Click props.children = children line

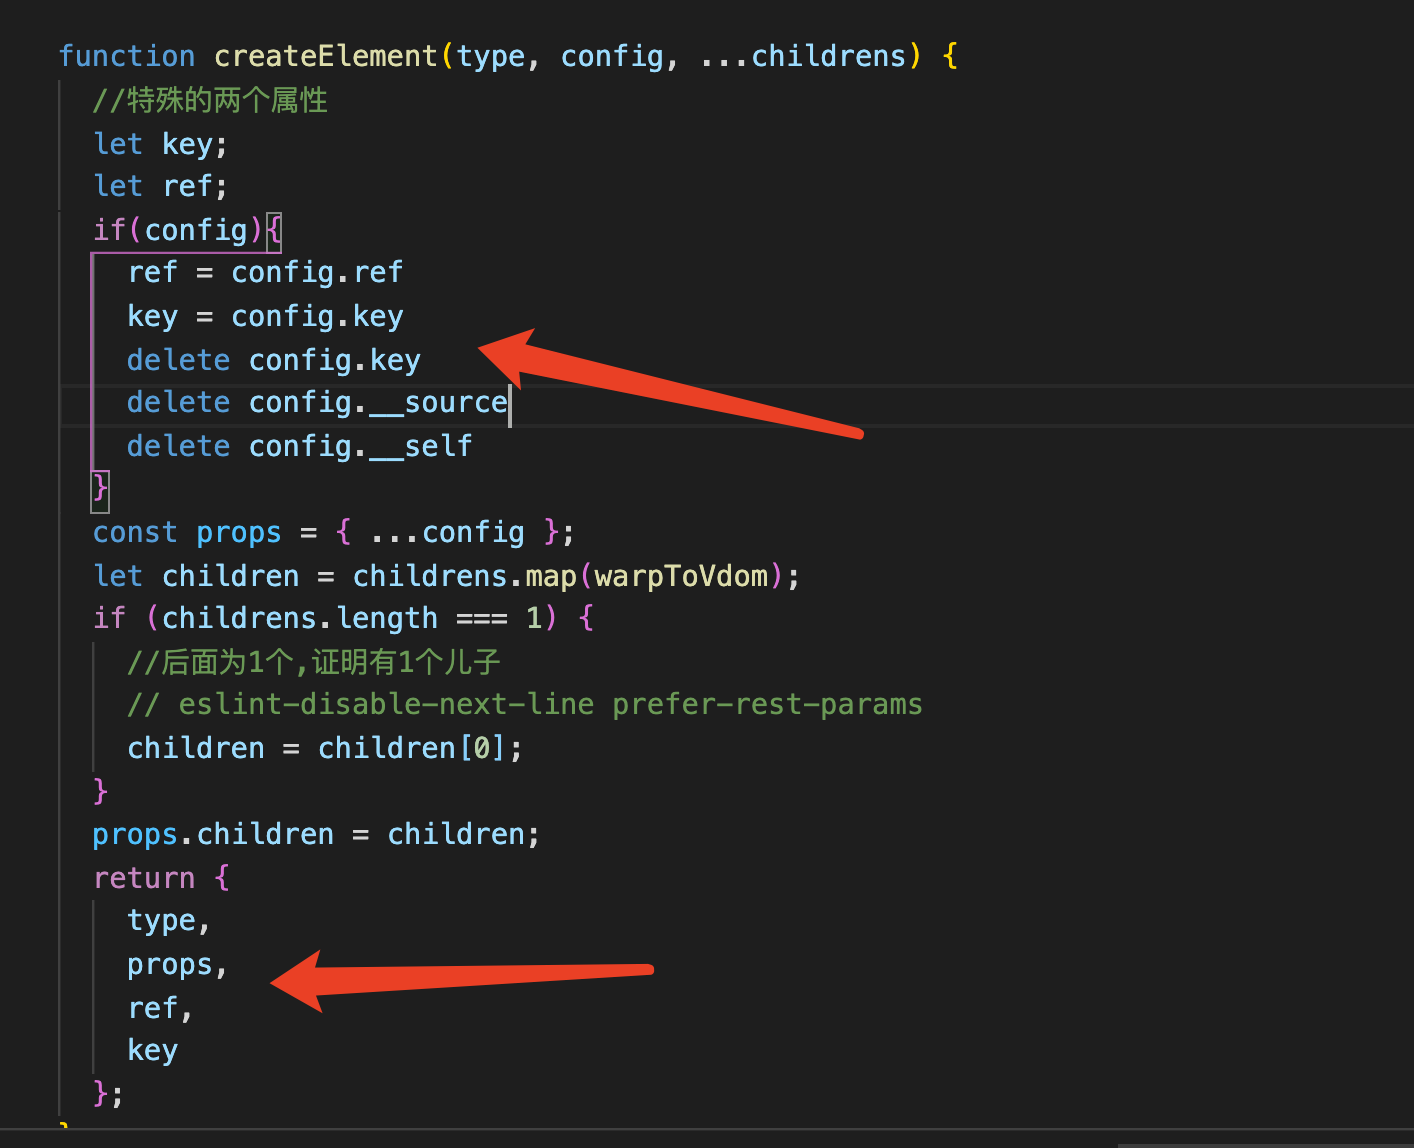315,833
